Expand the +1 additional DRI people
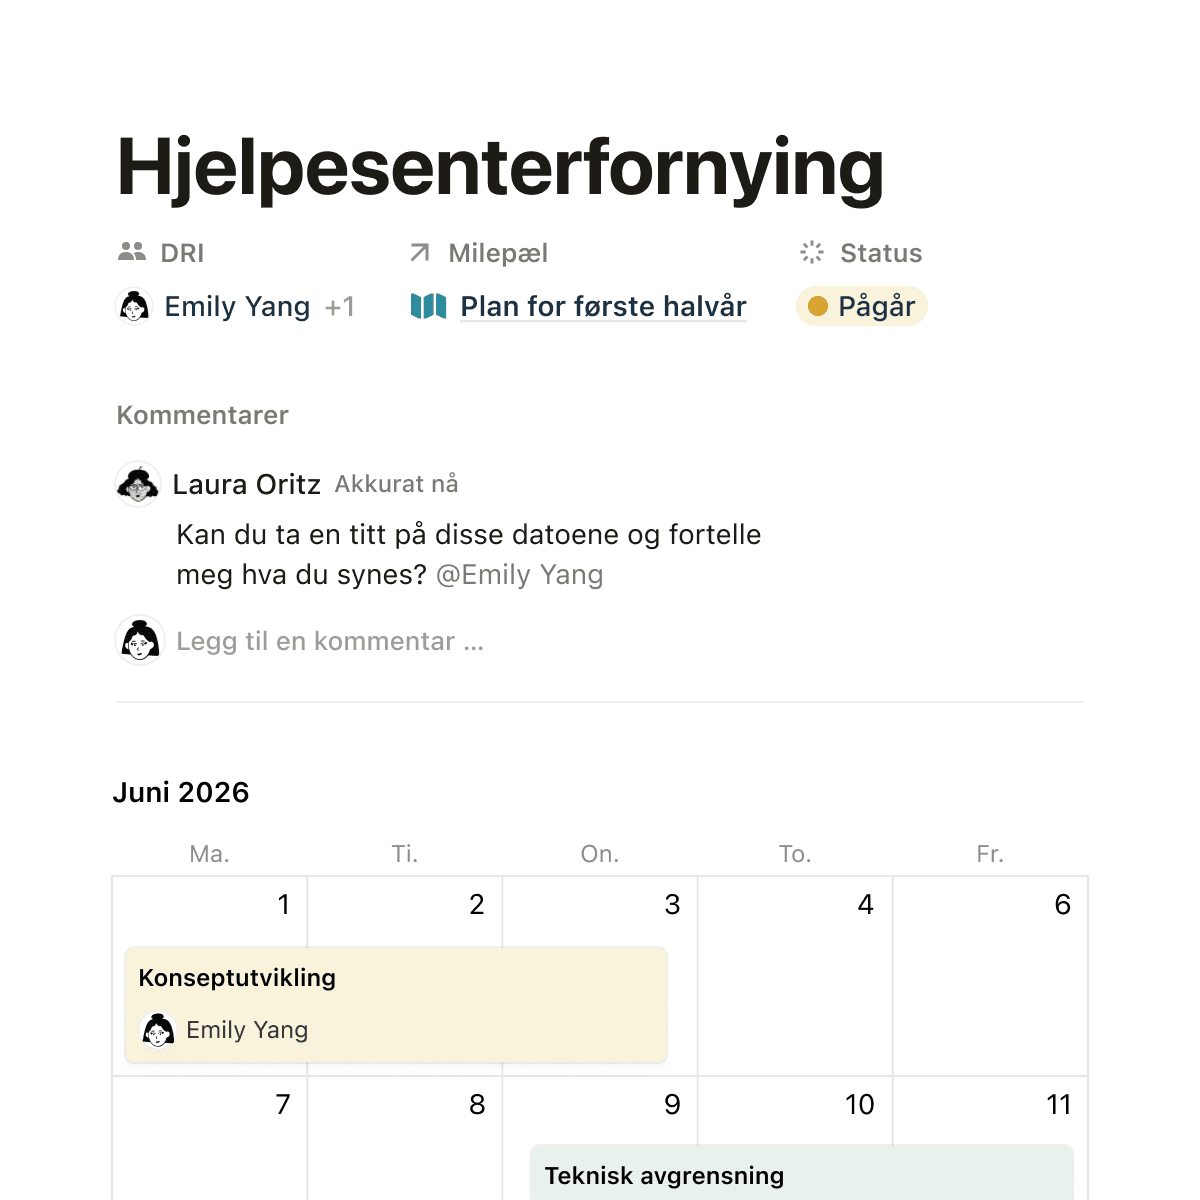This screenshot has width=1200, height=1200. 340,307
